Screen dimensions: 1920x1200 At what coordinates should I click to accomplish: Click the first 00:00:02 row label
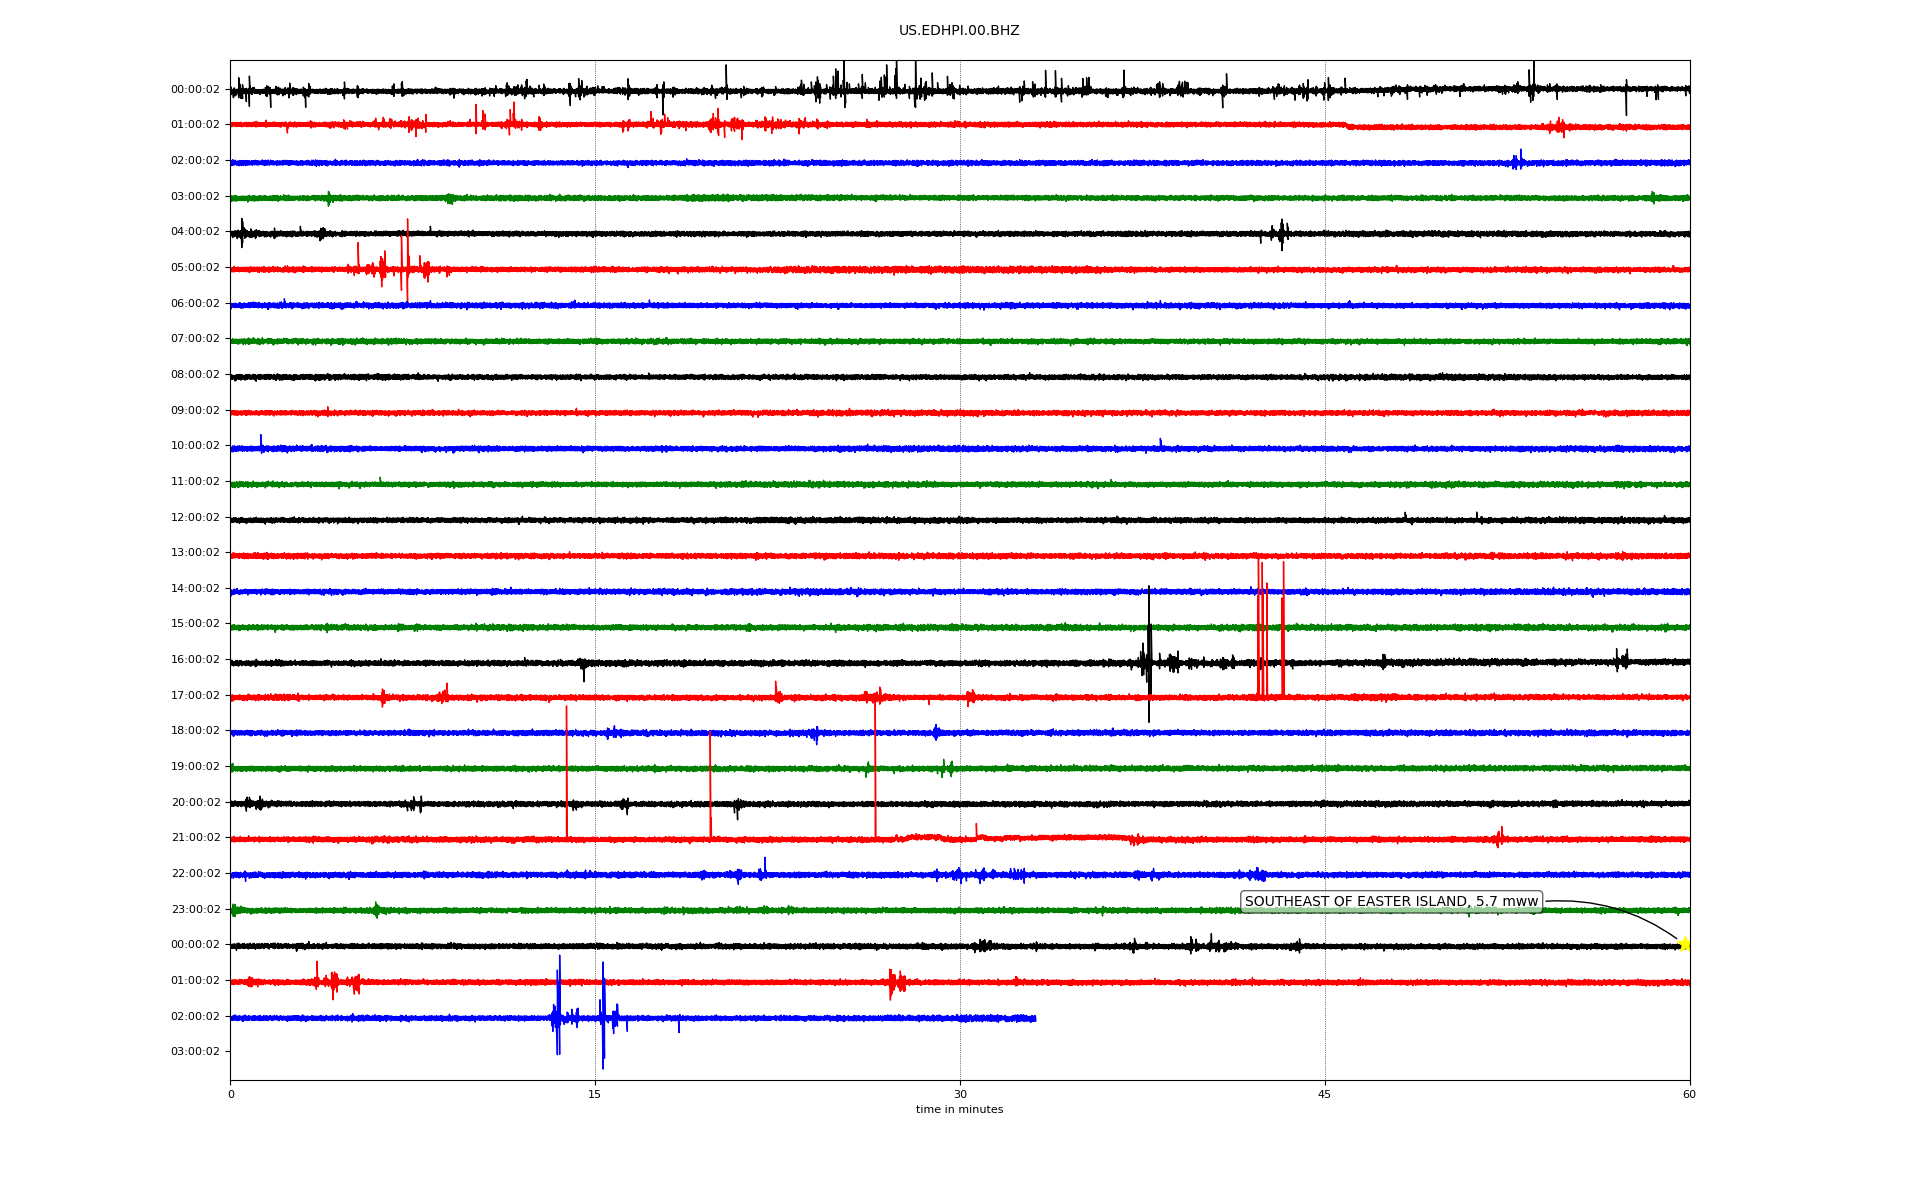click(195, 90)
